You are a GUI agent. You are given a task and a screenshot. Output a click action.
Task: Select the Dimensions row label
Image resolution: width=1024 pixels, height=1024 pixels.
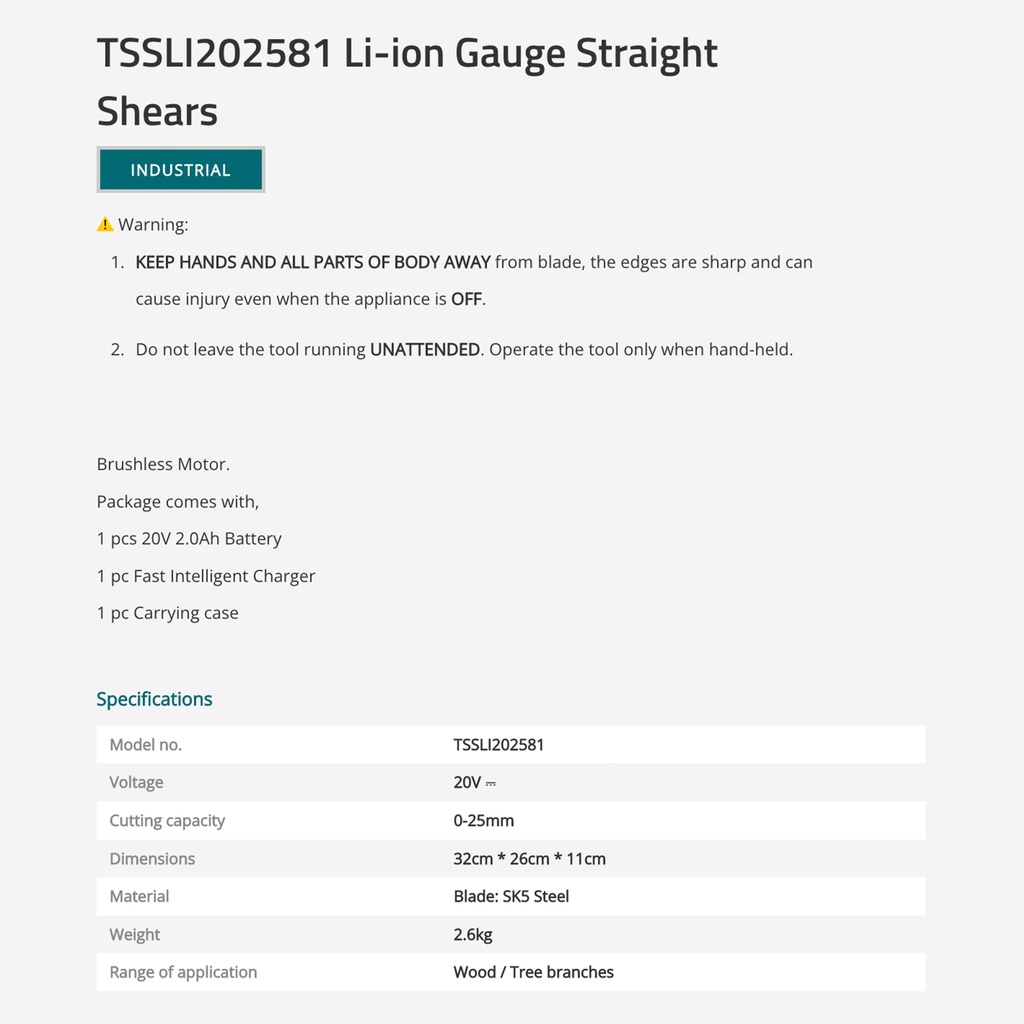click(152, 859)
